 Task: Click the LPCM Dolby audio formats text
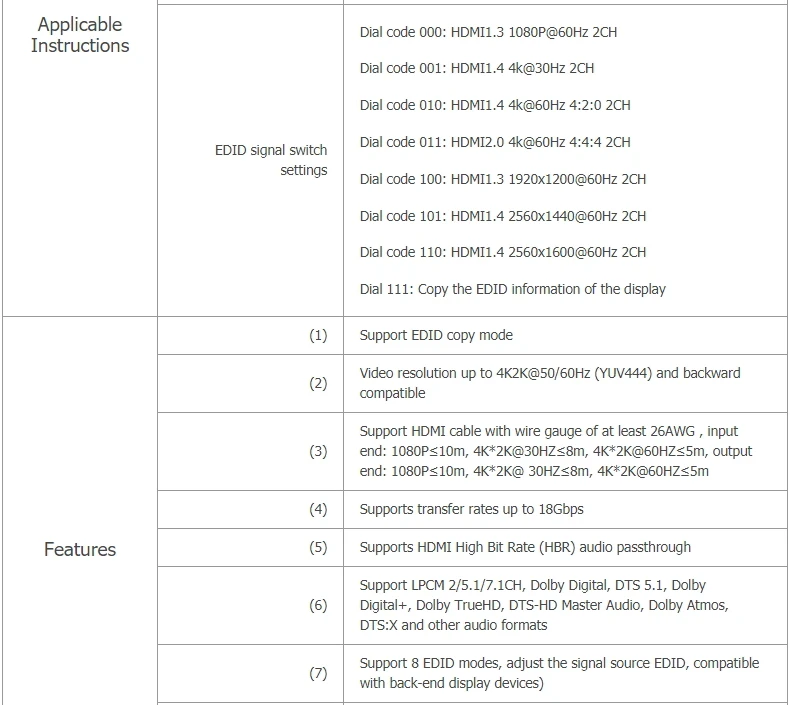point(544,605)
